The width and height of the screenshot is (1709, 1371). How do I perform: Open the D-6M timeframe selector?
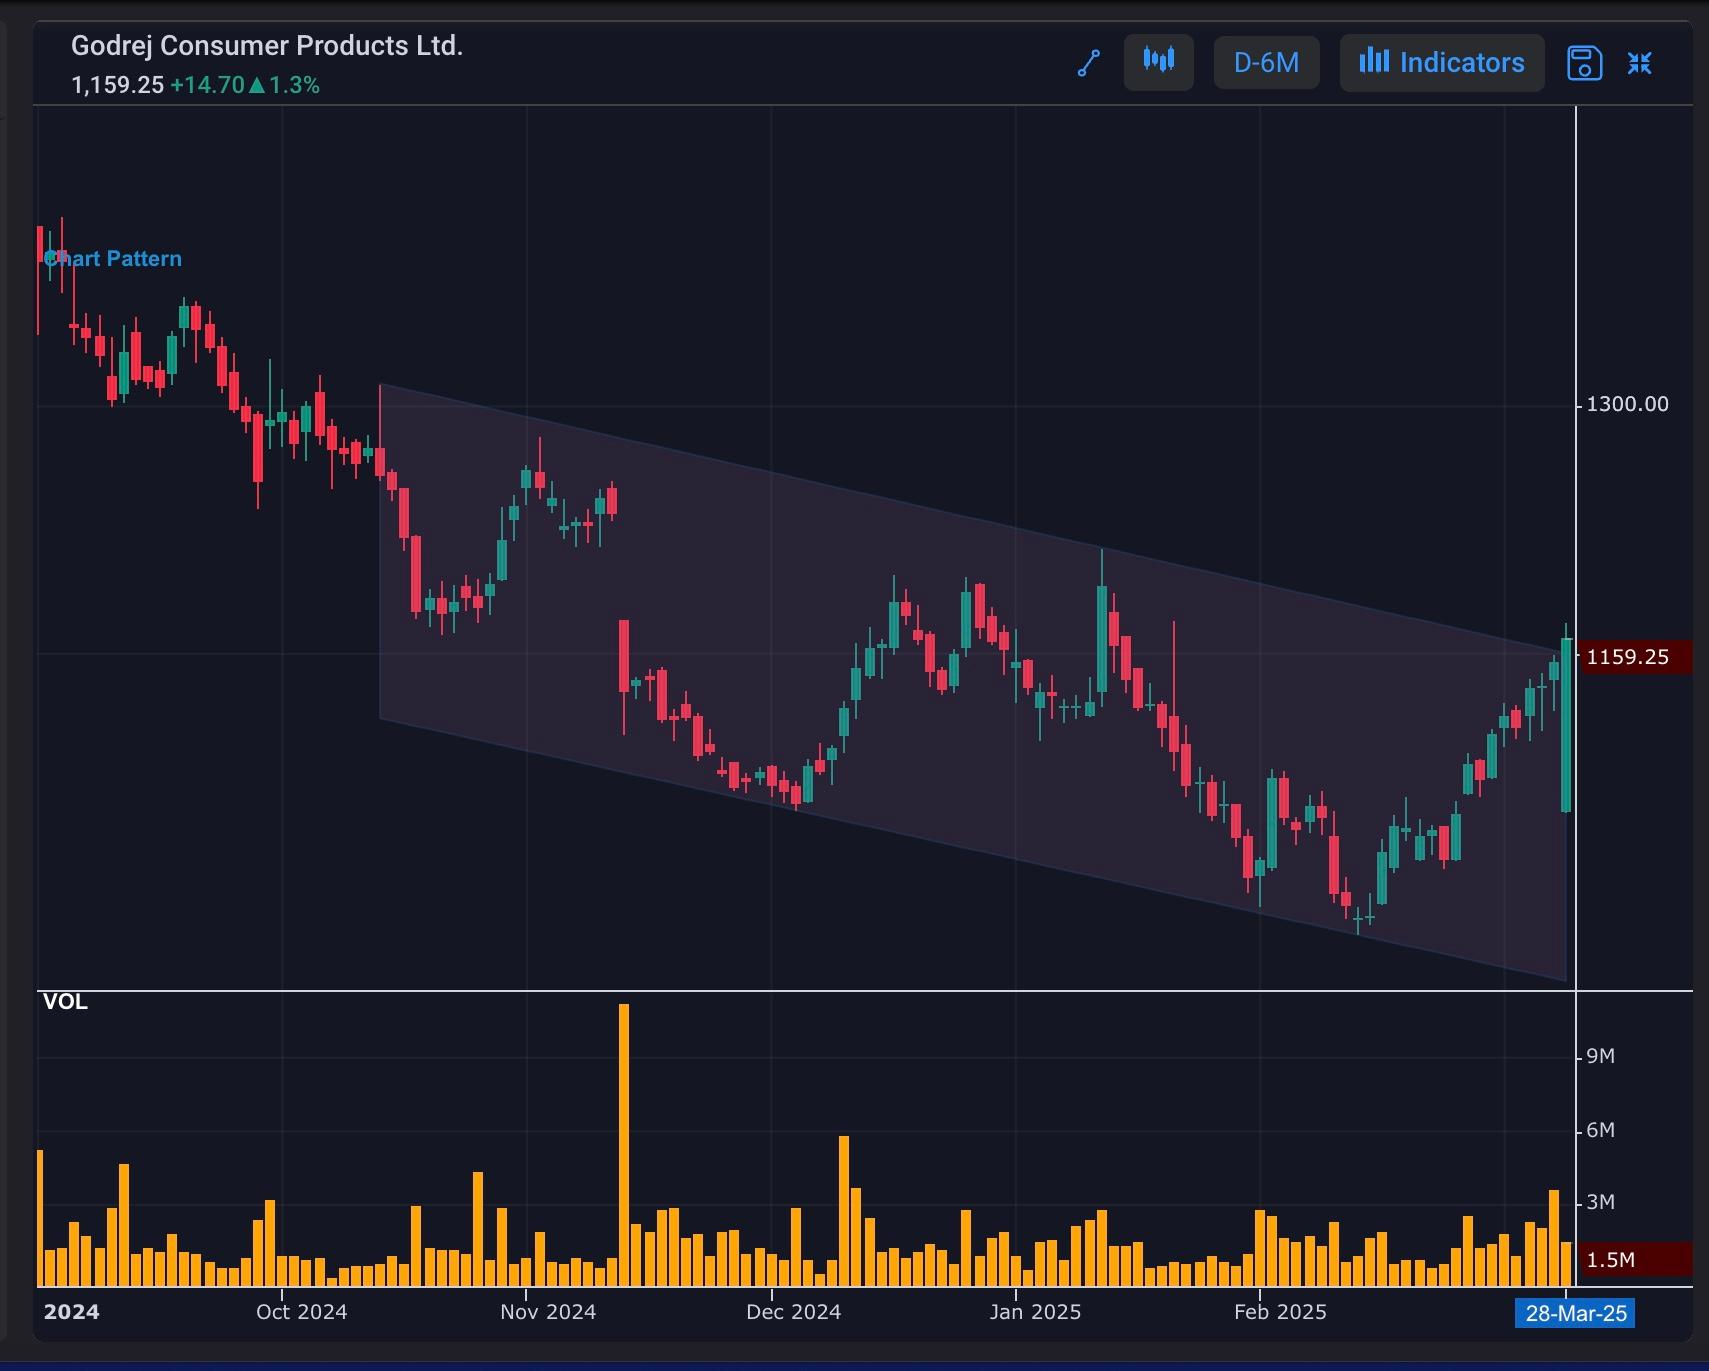pos(1266,62)
